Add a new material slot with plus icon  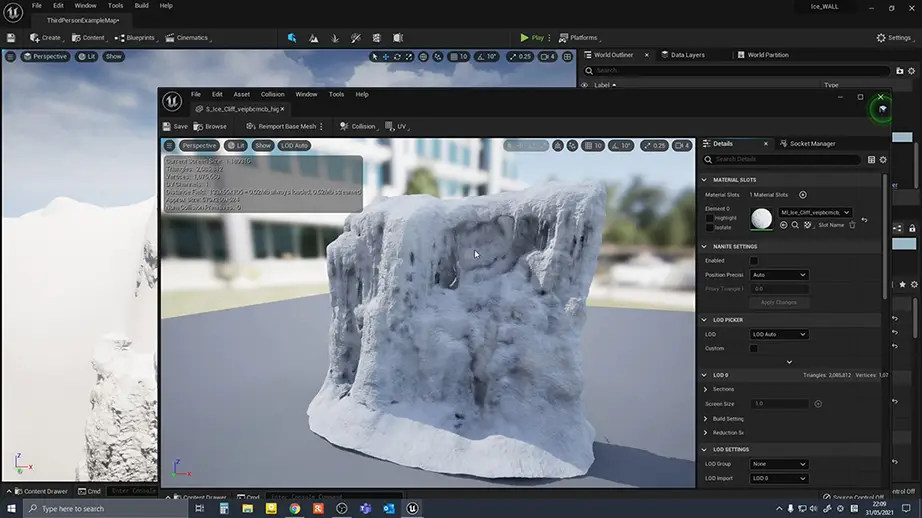pos(802,195)
